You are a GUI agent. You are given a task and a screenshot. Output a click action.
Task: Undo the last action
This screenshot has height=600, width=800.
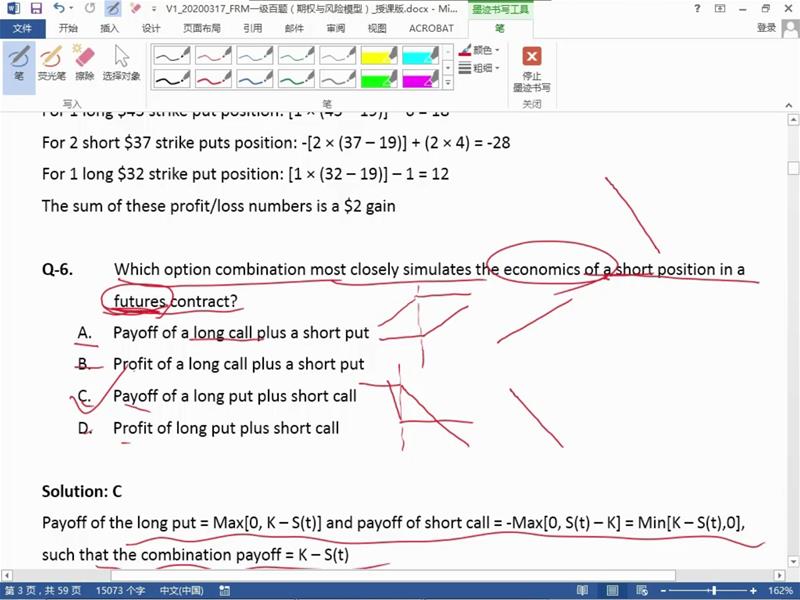coord(59,8)
